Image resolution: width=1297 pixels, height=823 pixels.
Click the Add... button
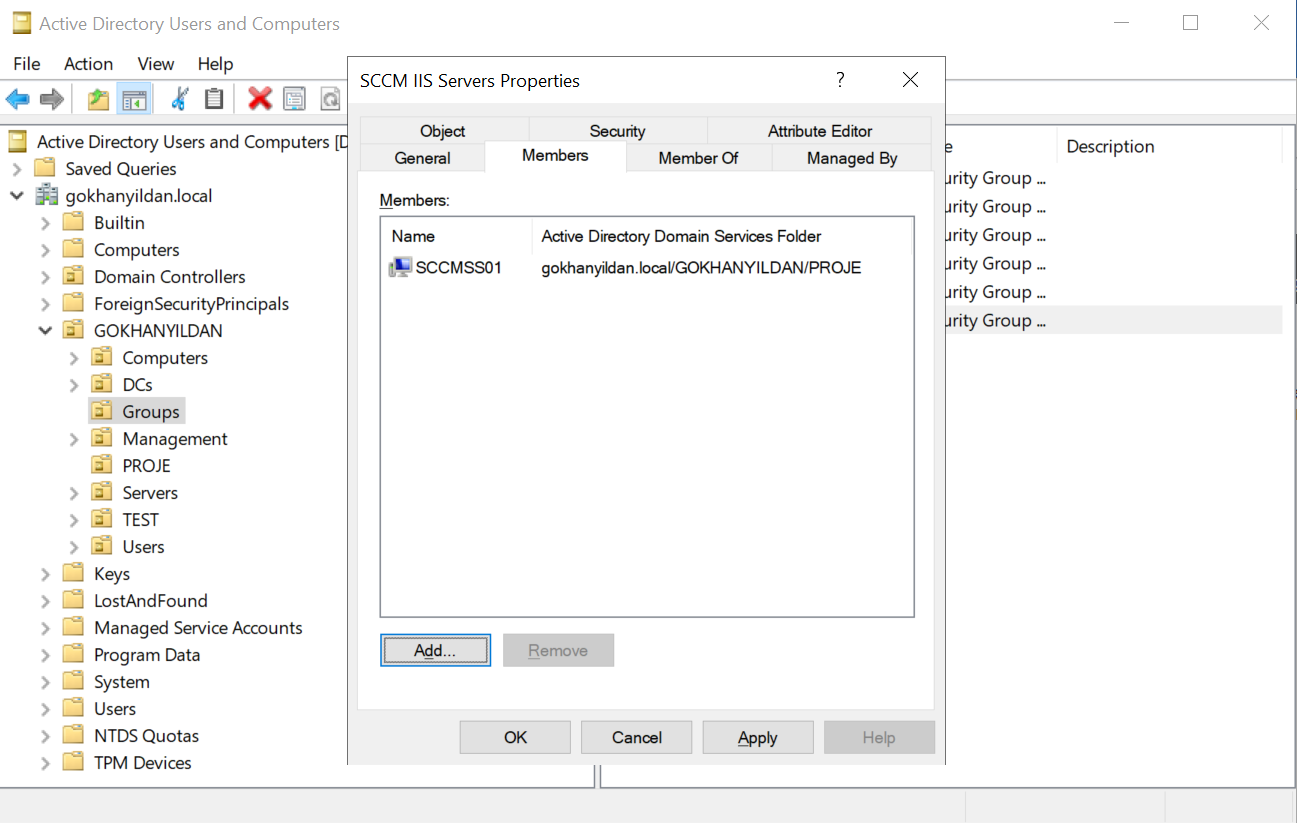pos(435,650)
